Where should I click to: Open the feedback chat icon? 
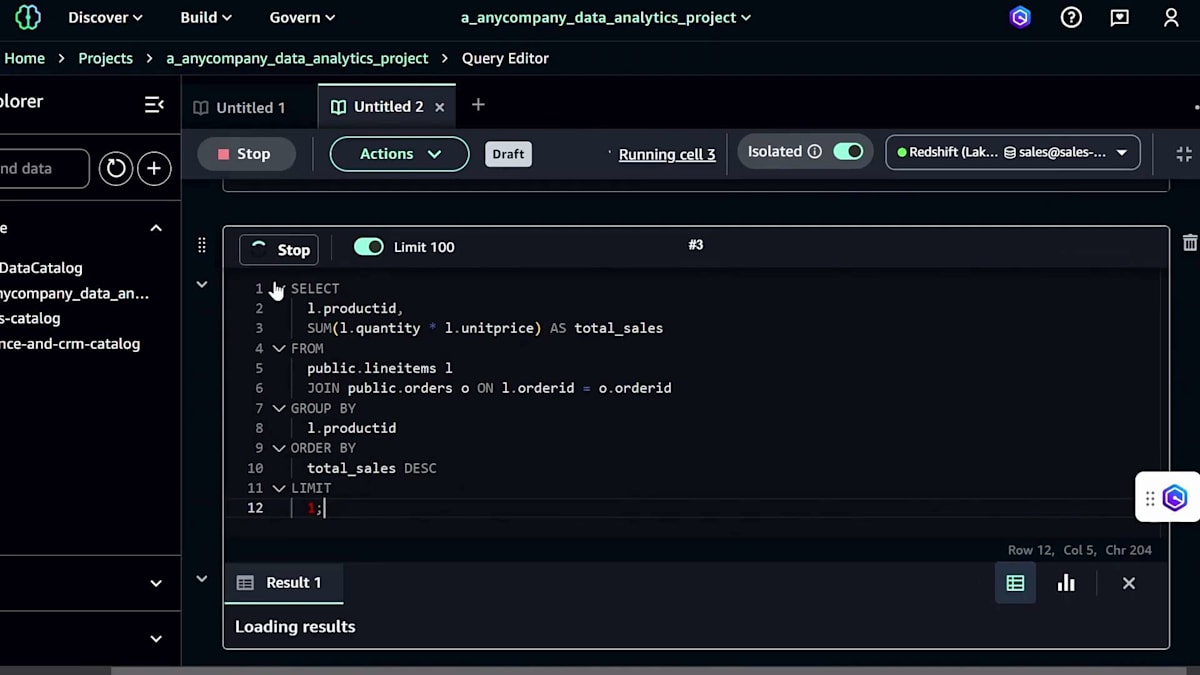tap(1120, 17)
